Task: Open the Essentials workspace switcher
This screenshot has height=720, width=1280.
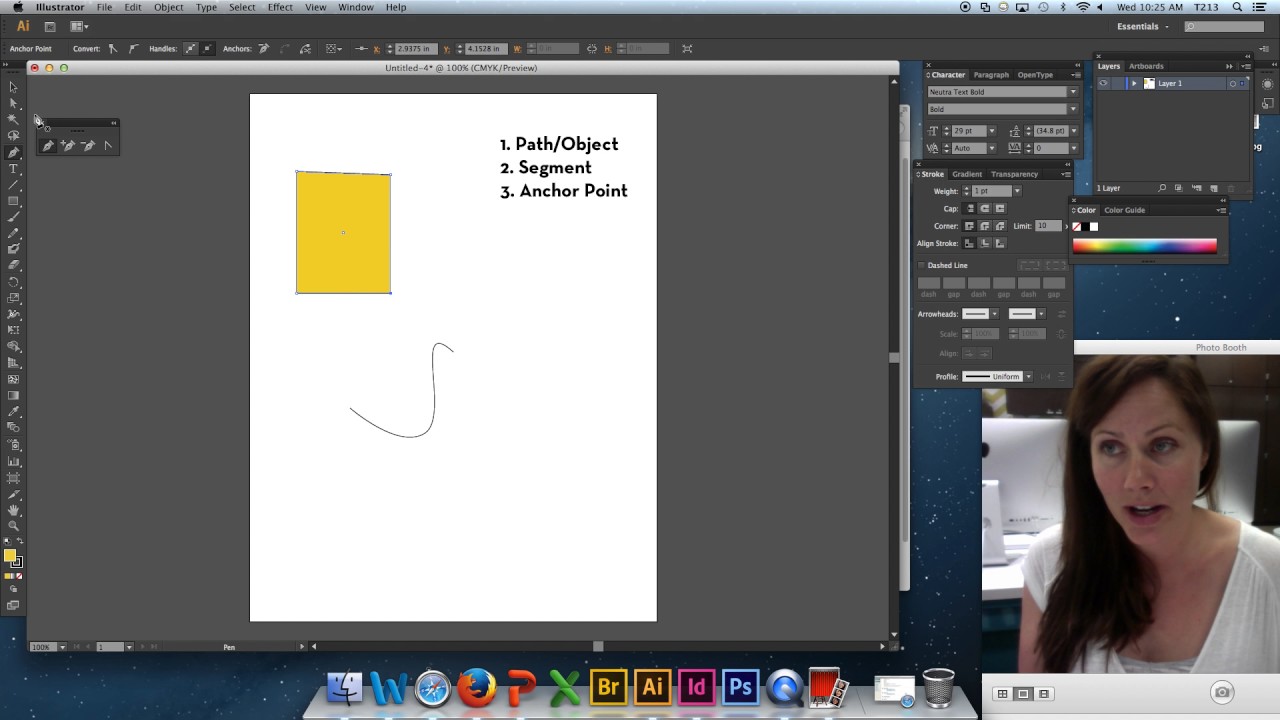Action: click(1143, 27)
